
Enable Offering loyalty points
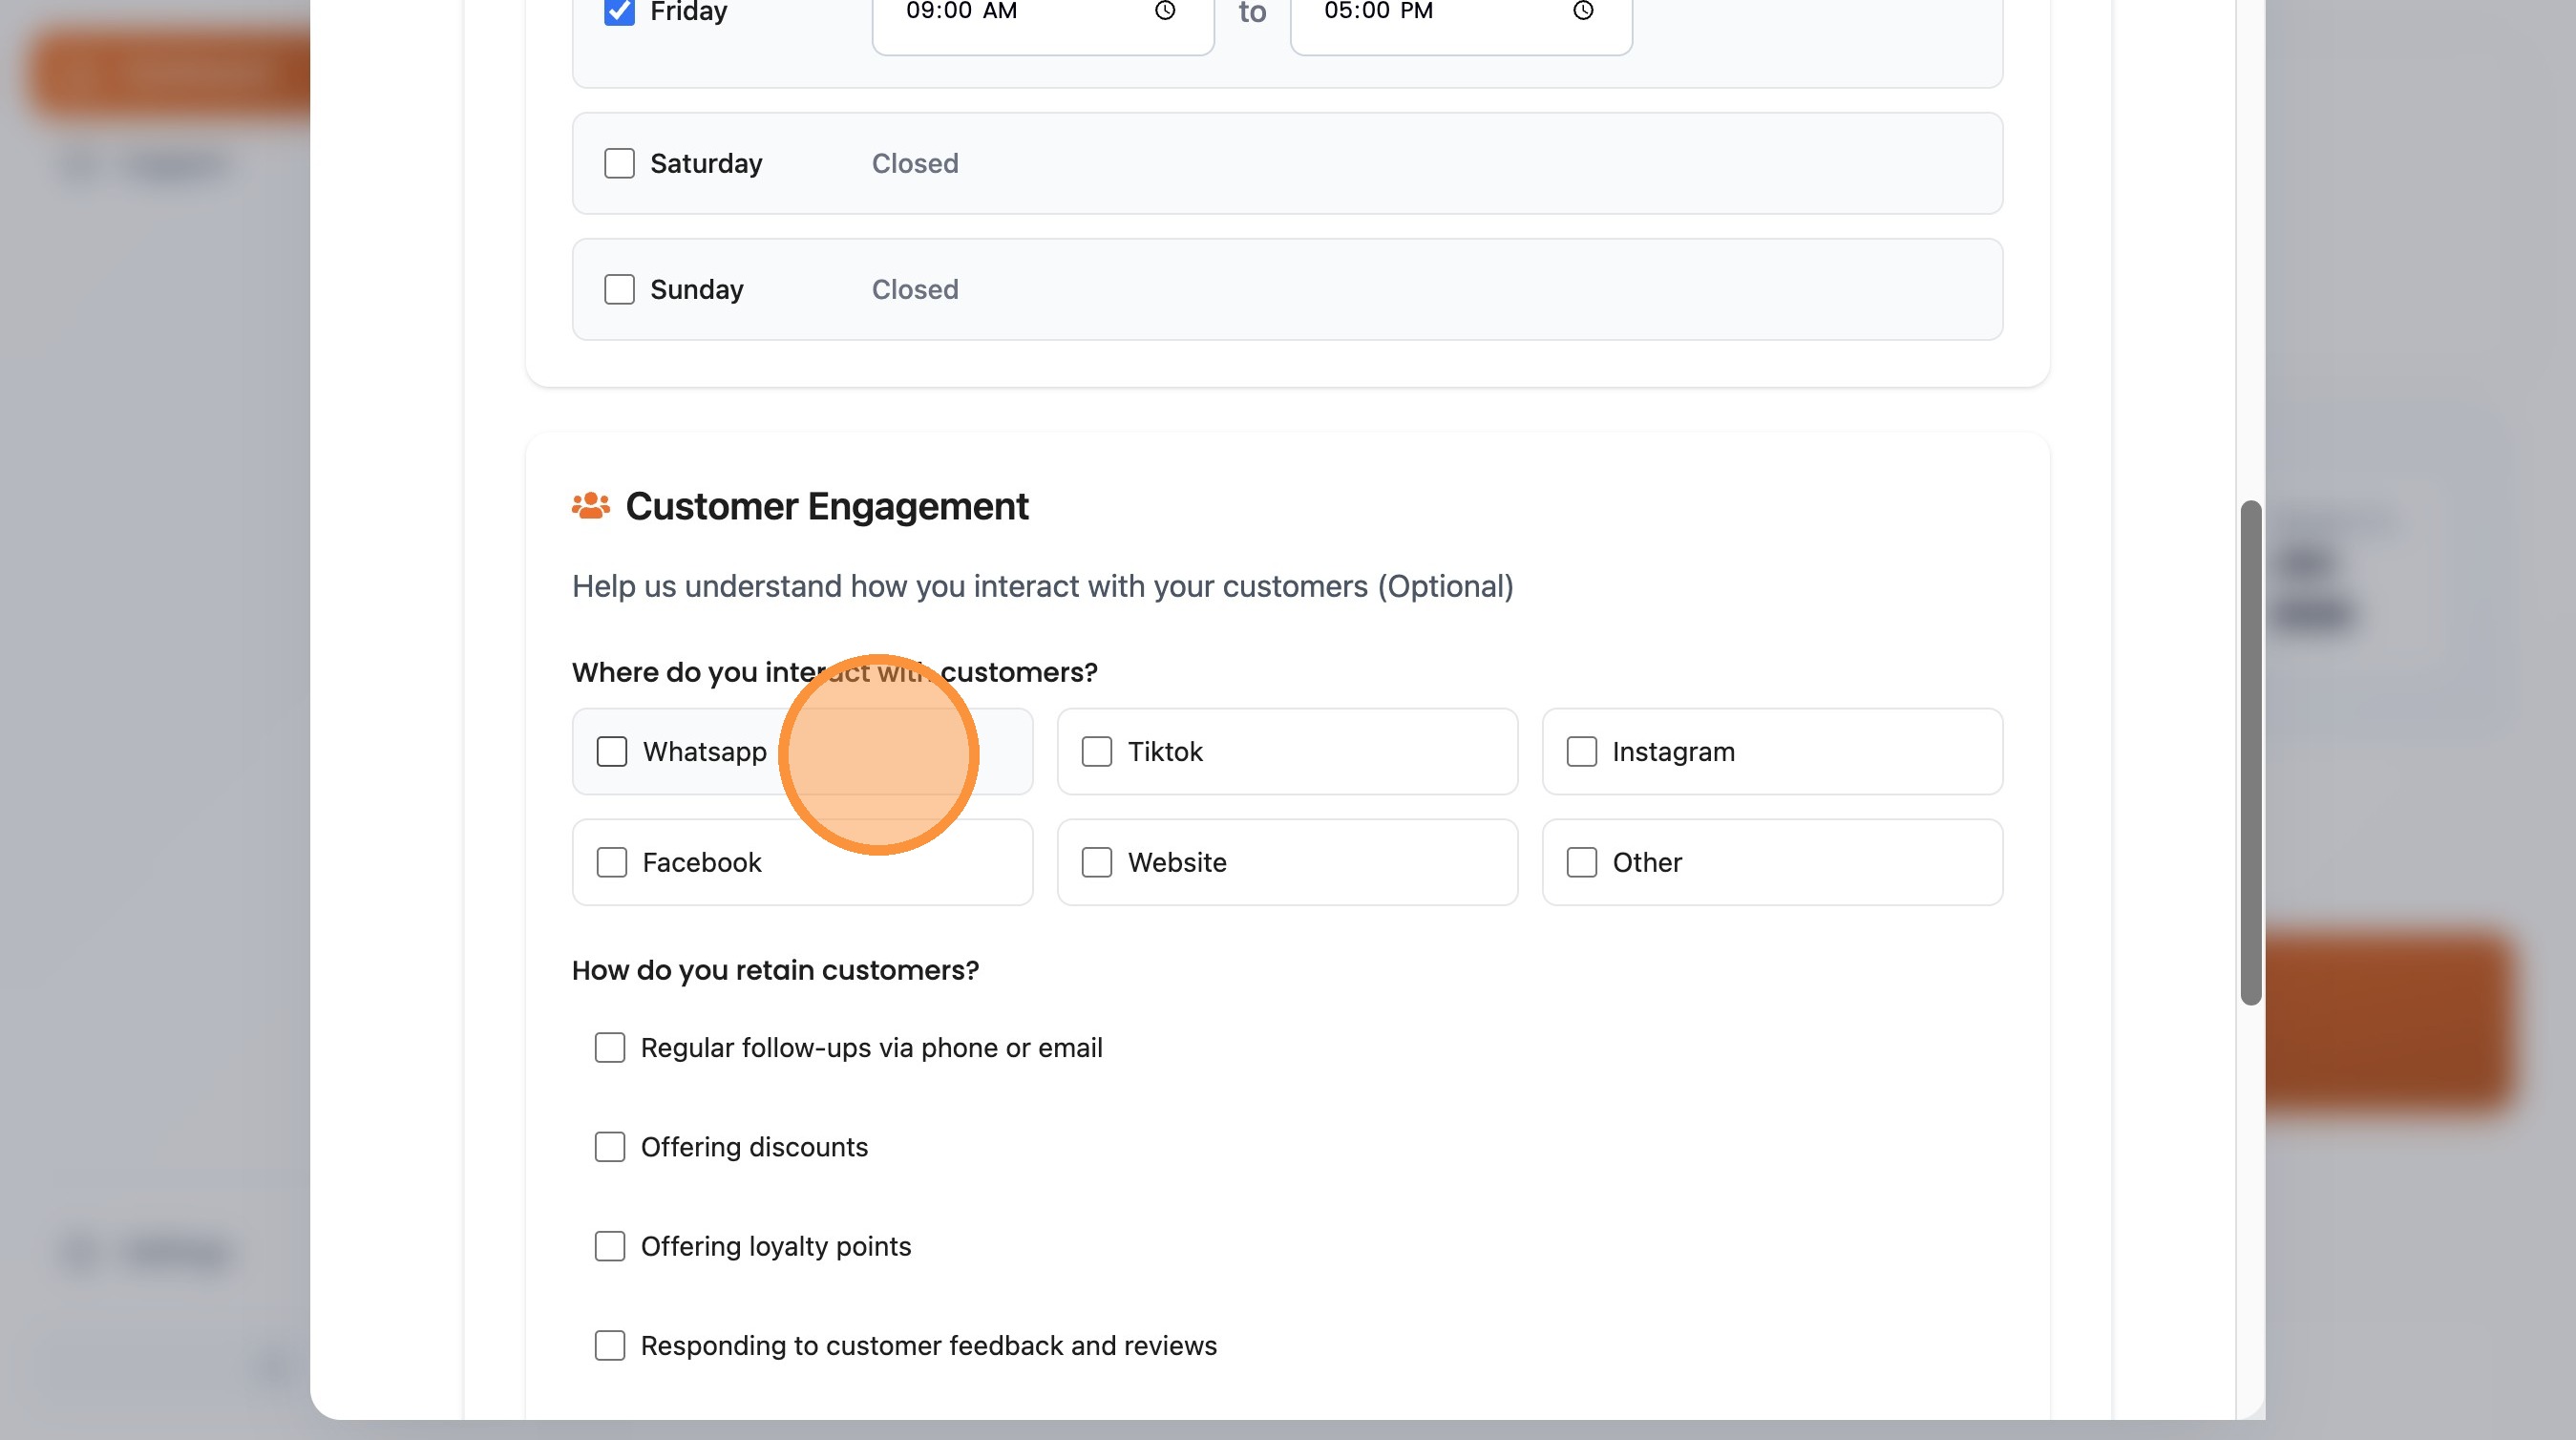click(x=610, y=1246)
